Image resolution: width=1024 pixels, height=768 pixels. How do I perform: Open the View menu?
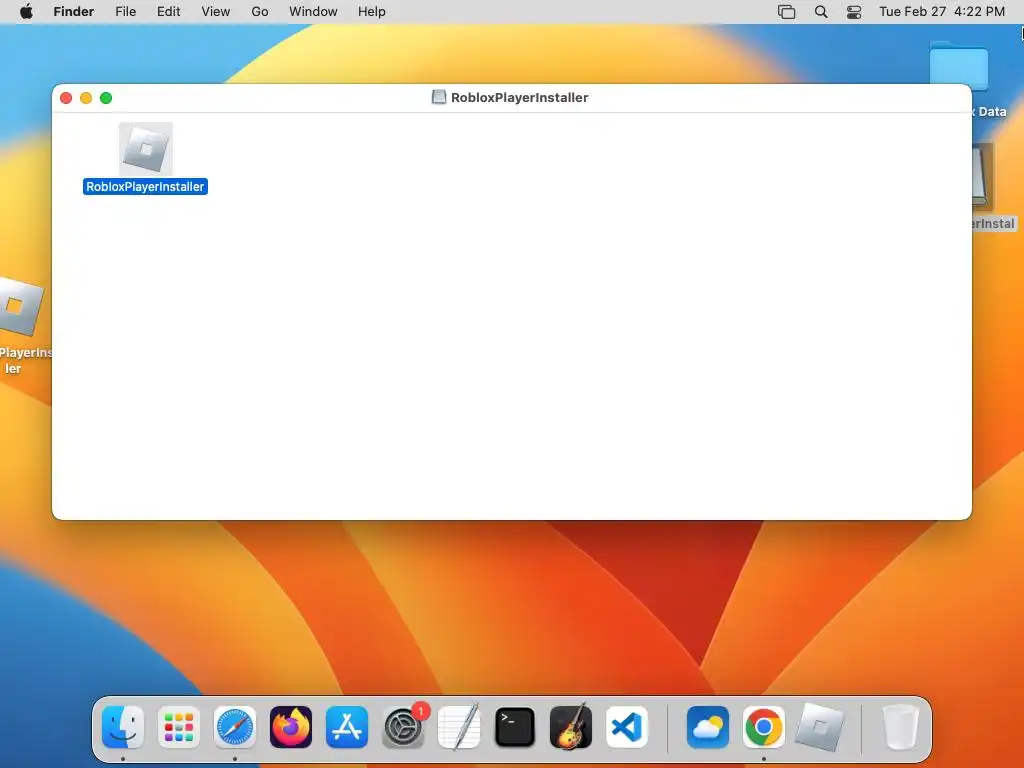click(x=216, y=12)
